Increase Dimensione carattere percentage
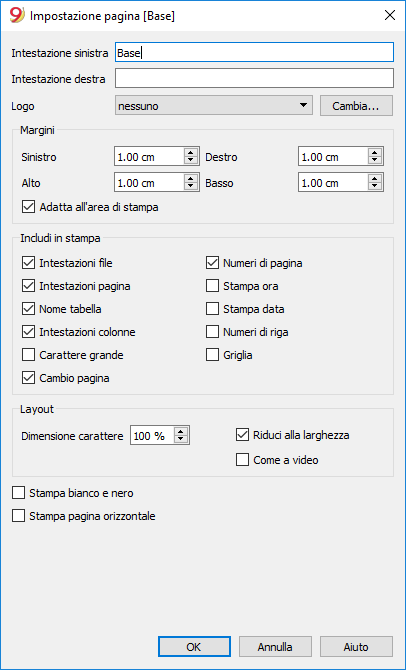 tap(181, 432)
